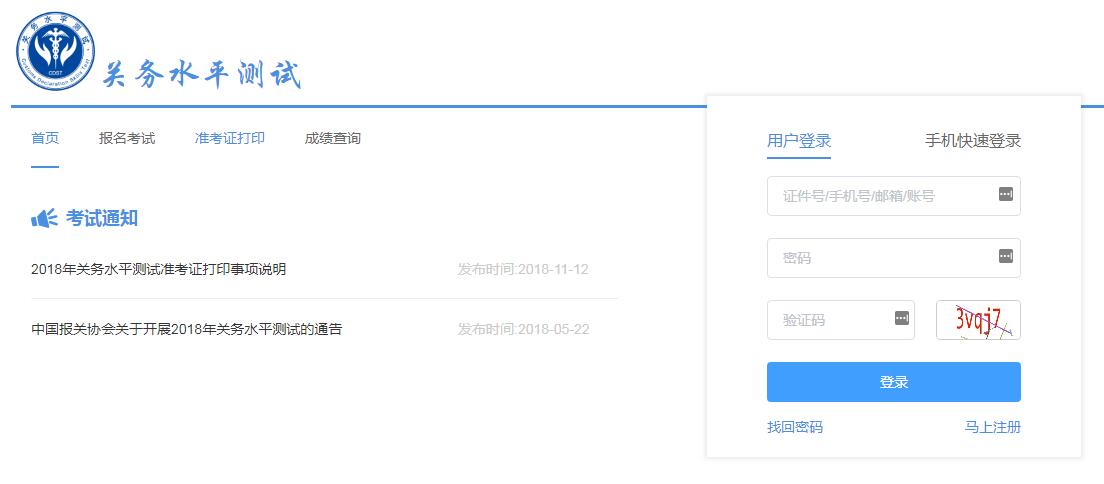This screenshot has width=1104, height=484.
Task: Select the 用户登录 login tab
Action: [799, 140]
